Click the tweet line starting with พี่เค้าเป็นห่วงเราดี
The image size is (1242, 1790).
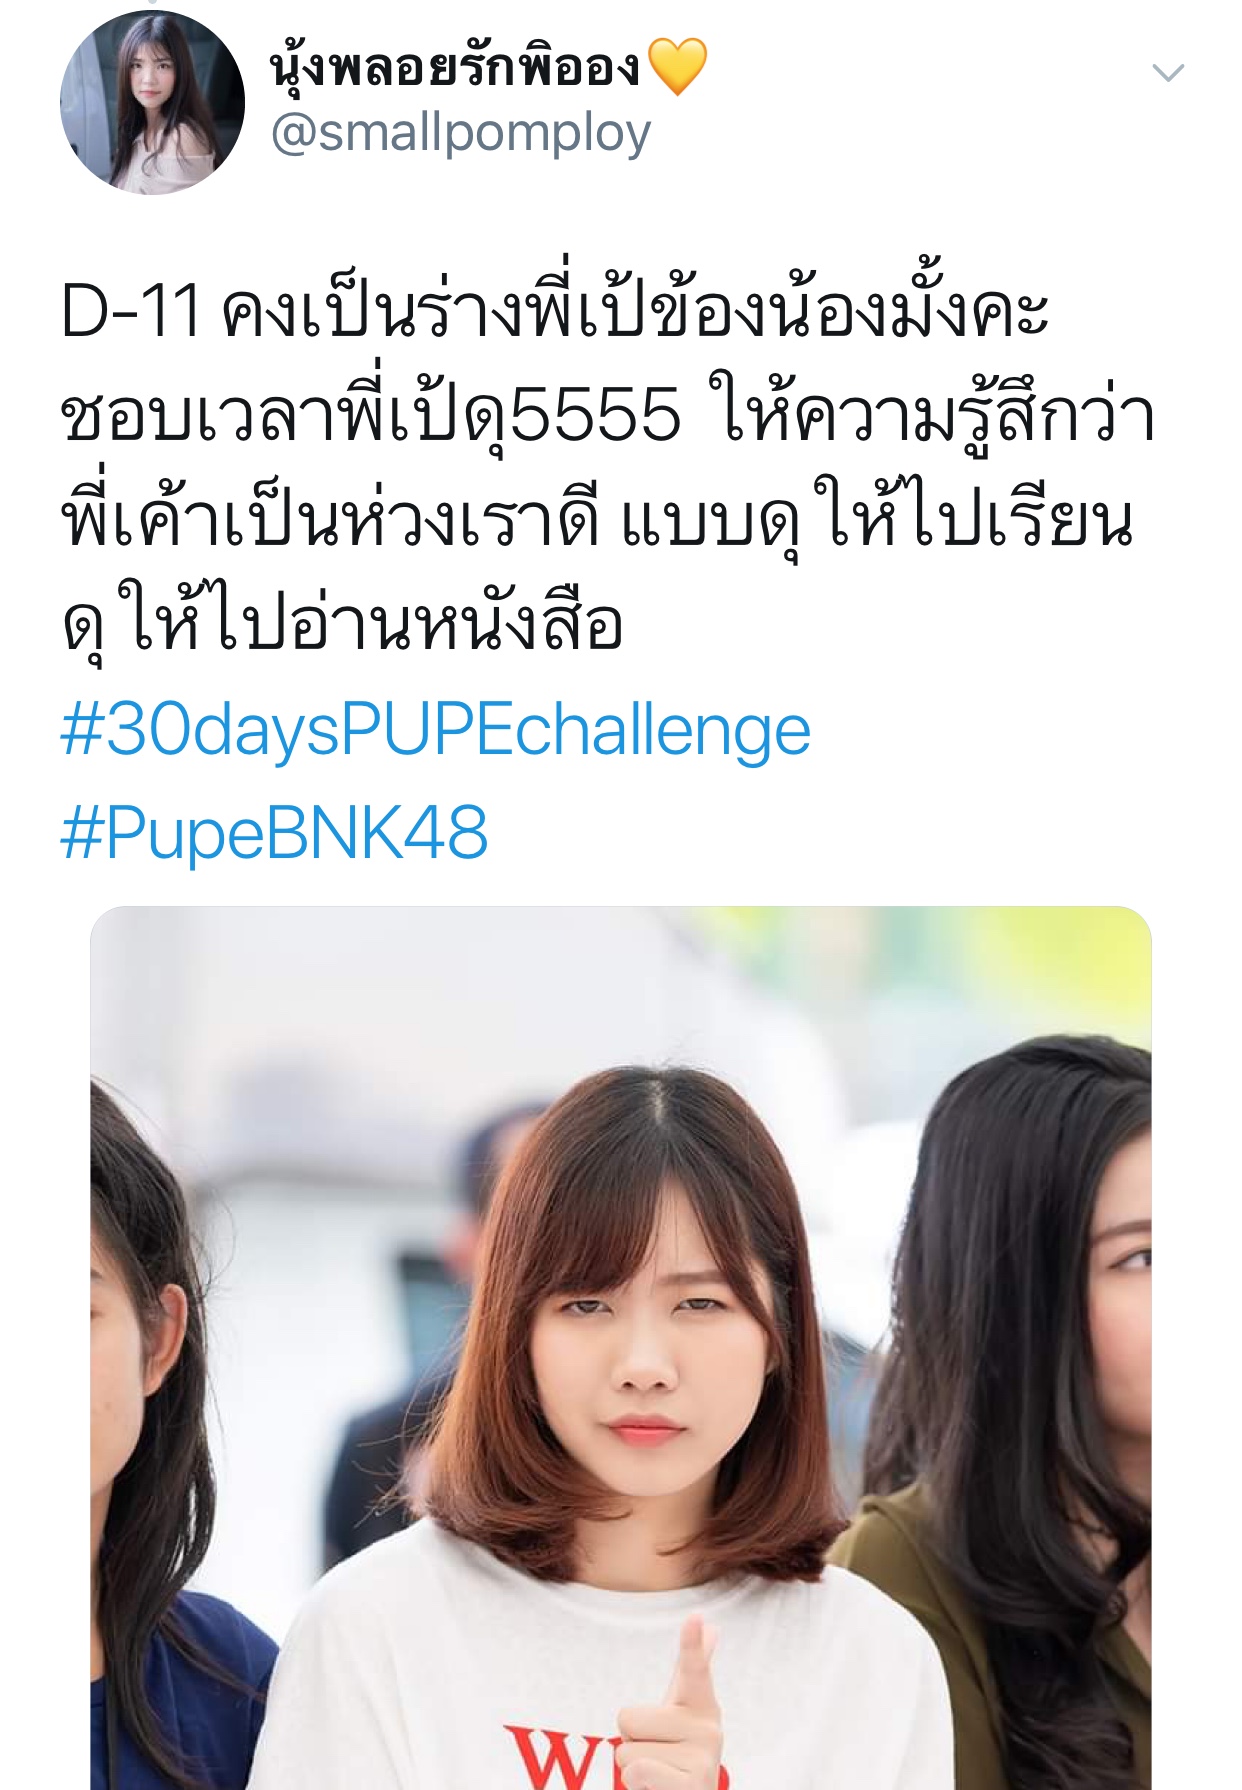598,519
